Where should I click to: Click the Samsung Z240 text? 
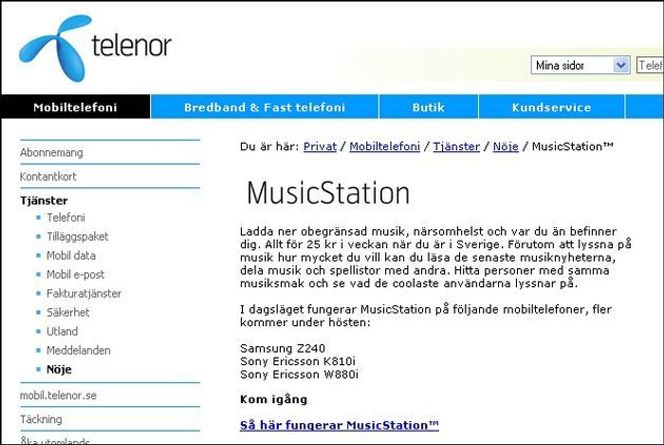click(282, 348)
